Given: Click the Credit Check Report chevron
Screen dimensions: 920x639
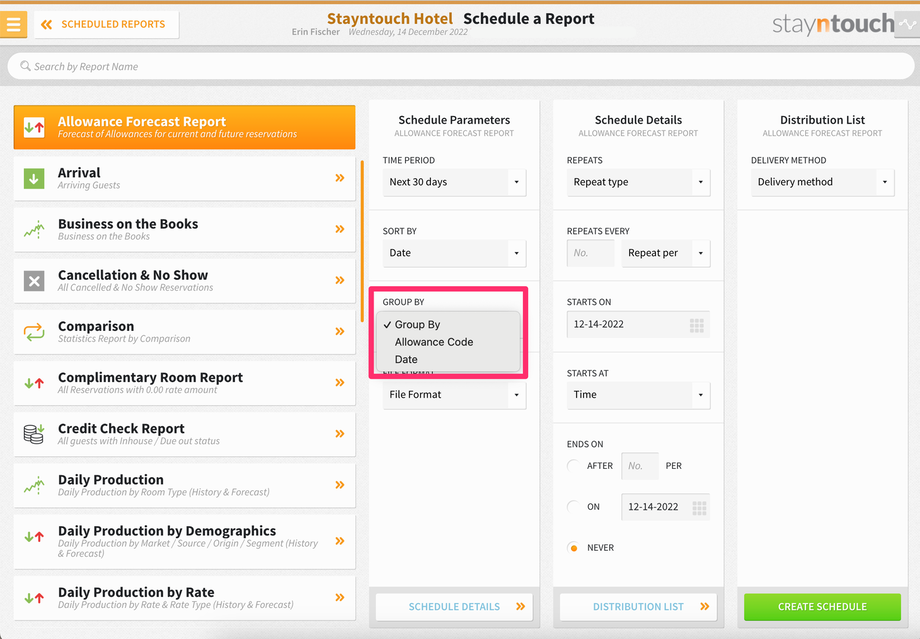Looking at the screenshot, I should [340, 434].
